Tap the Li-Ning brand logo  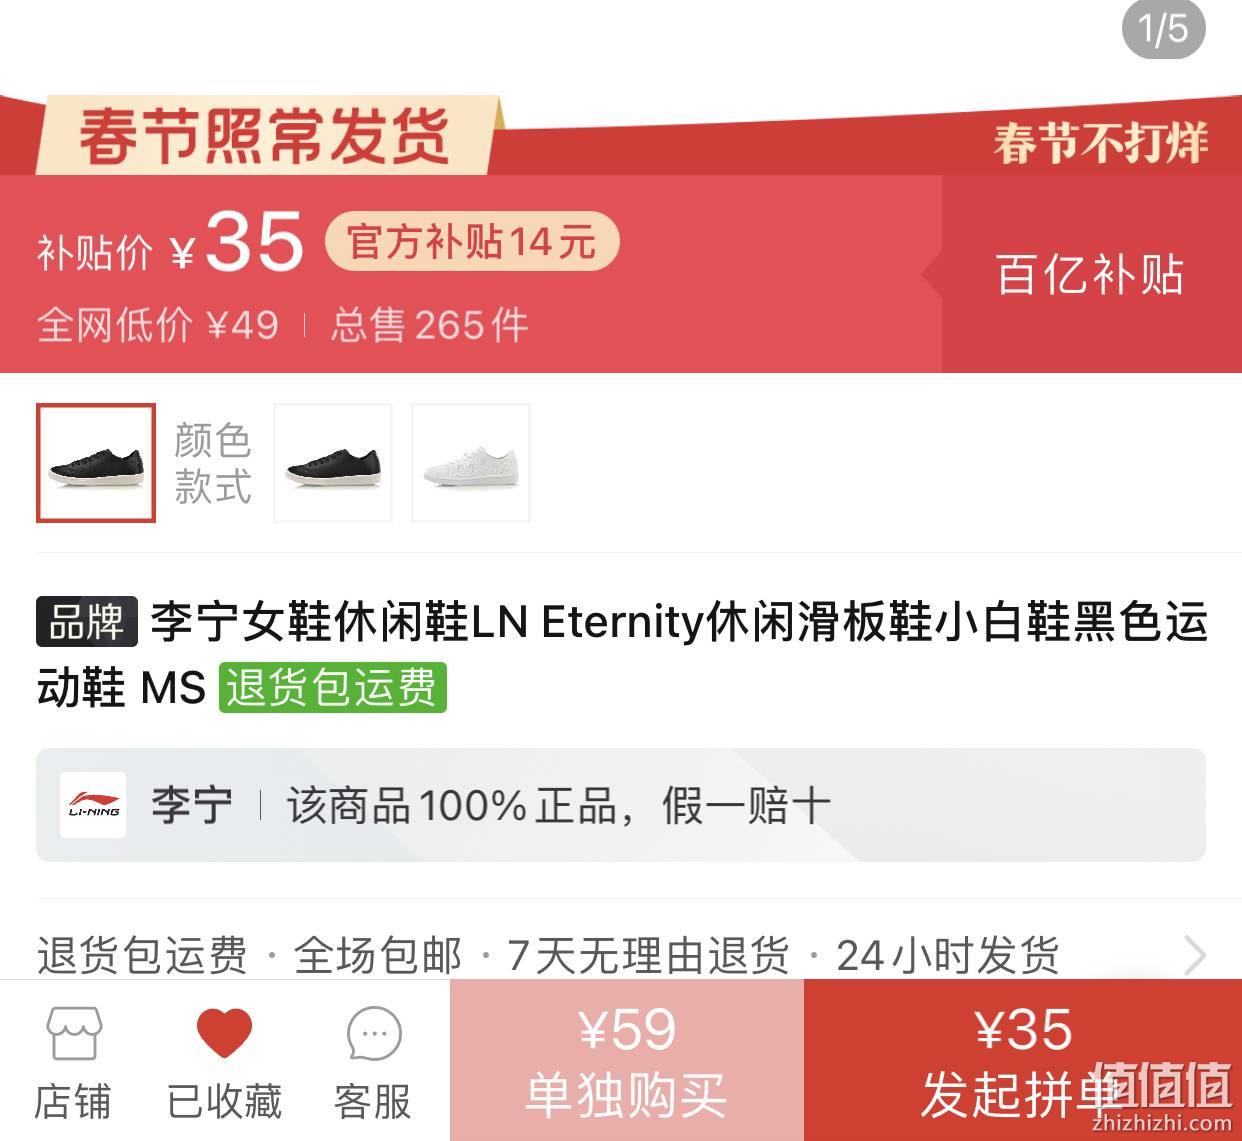click(93, 805)
